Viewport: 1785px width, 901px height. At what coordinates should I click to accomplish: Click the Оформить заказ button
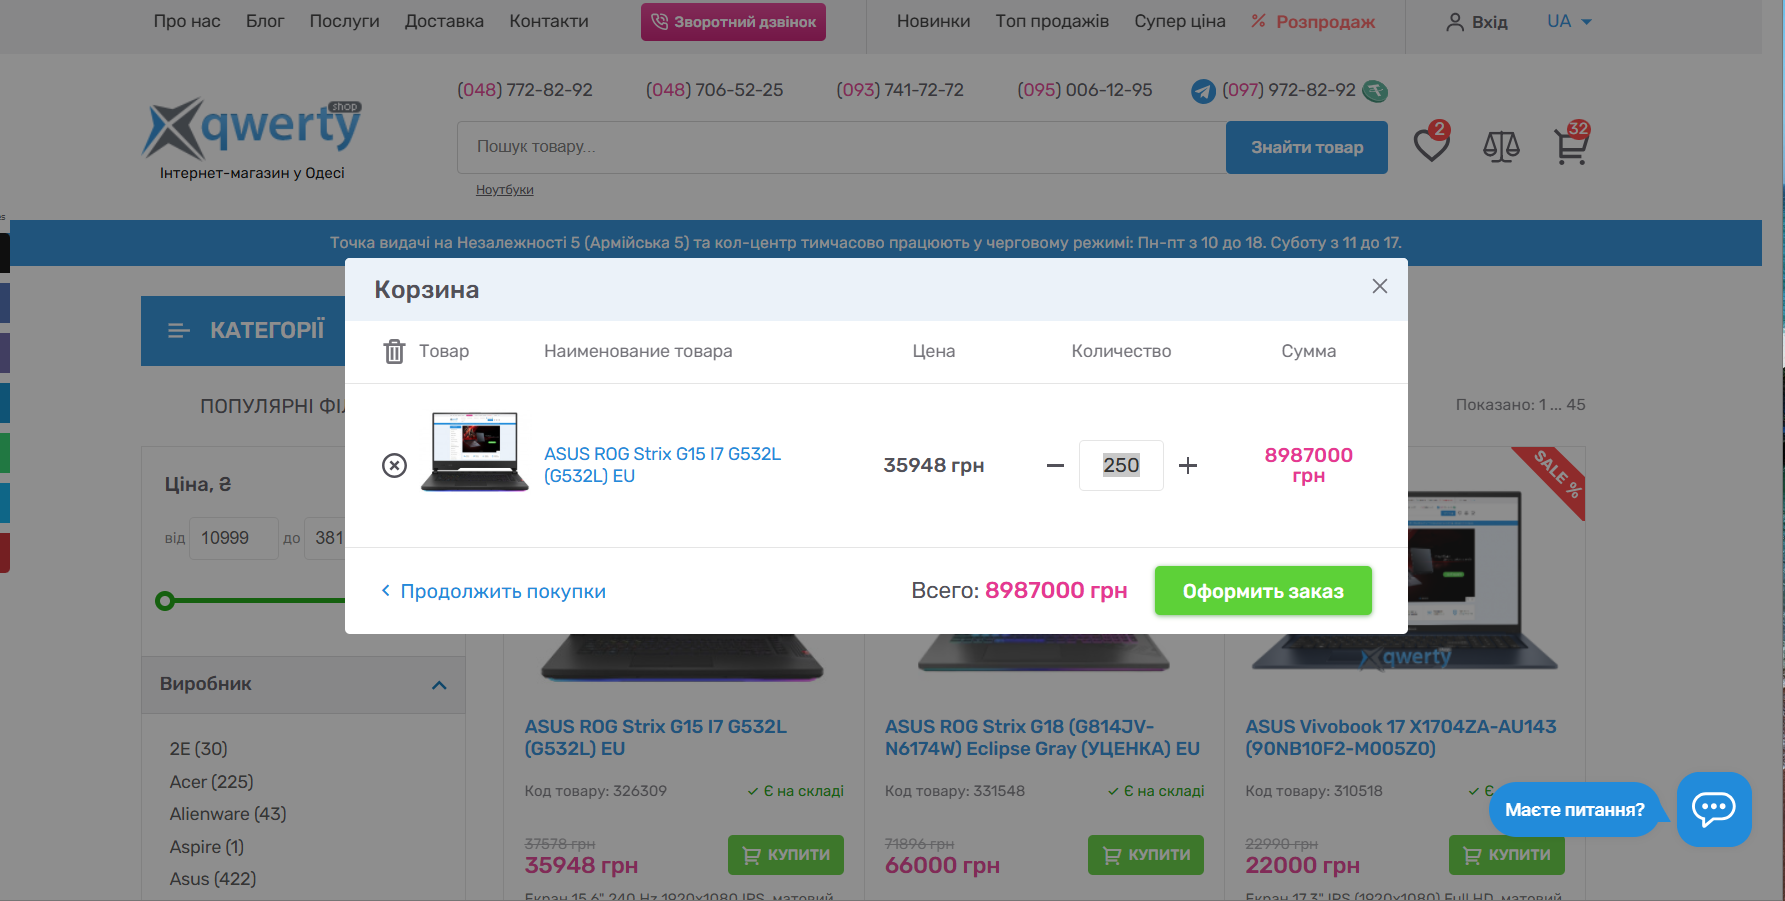pos(1263,591)
